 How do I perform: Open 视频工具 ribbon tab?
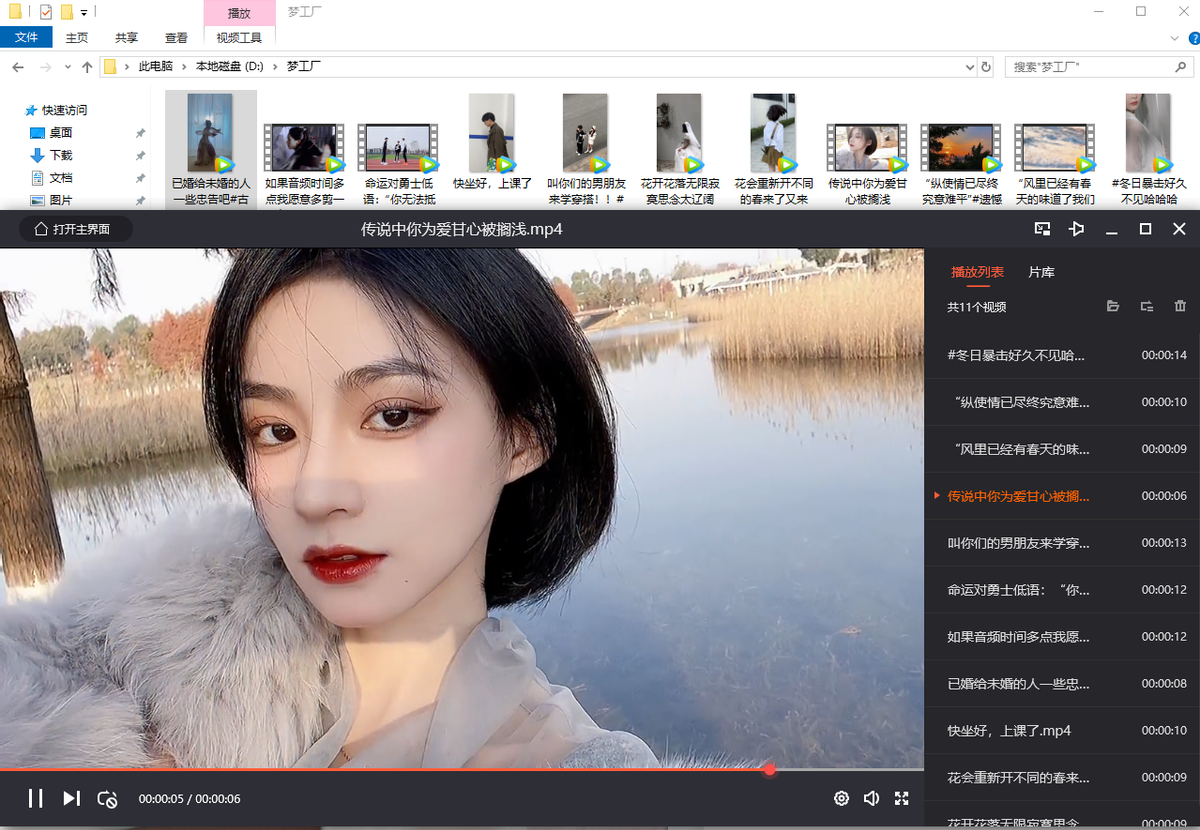pos(239,38)
